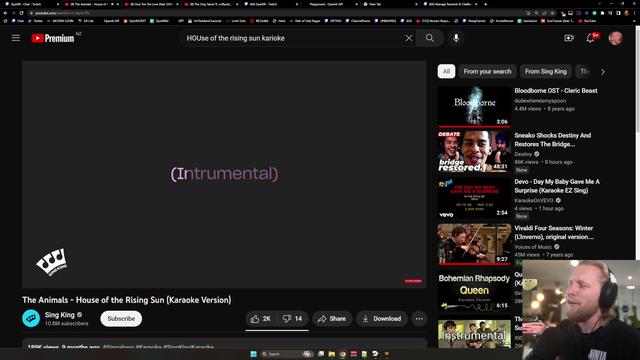Select the From your search chip
Image resolution: width=640 pixels, height=360 pixels.
[487, 71]
